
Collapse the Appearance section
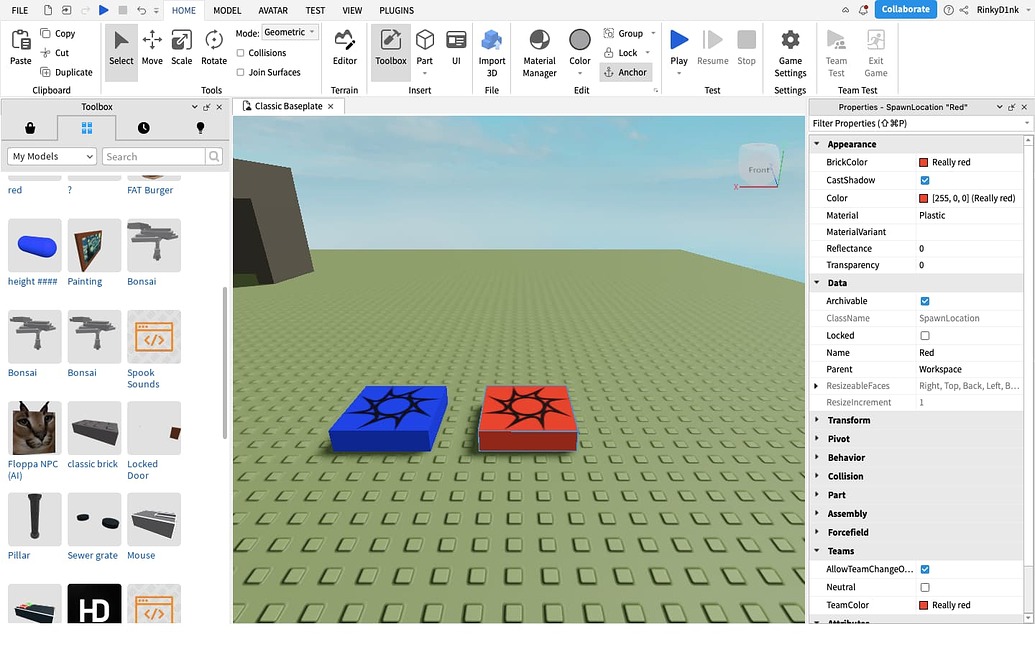(817, 144)
